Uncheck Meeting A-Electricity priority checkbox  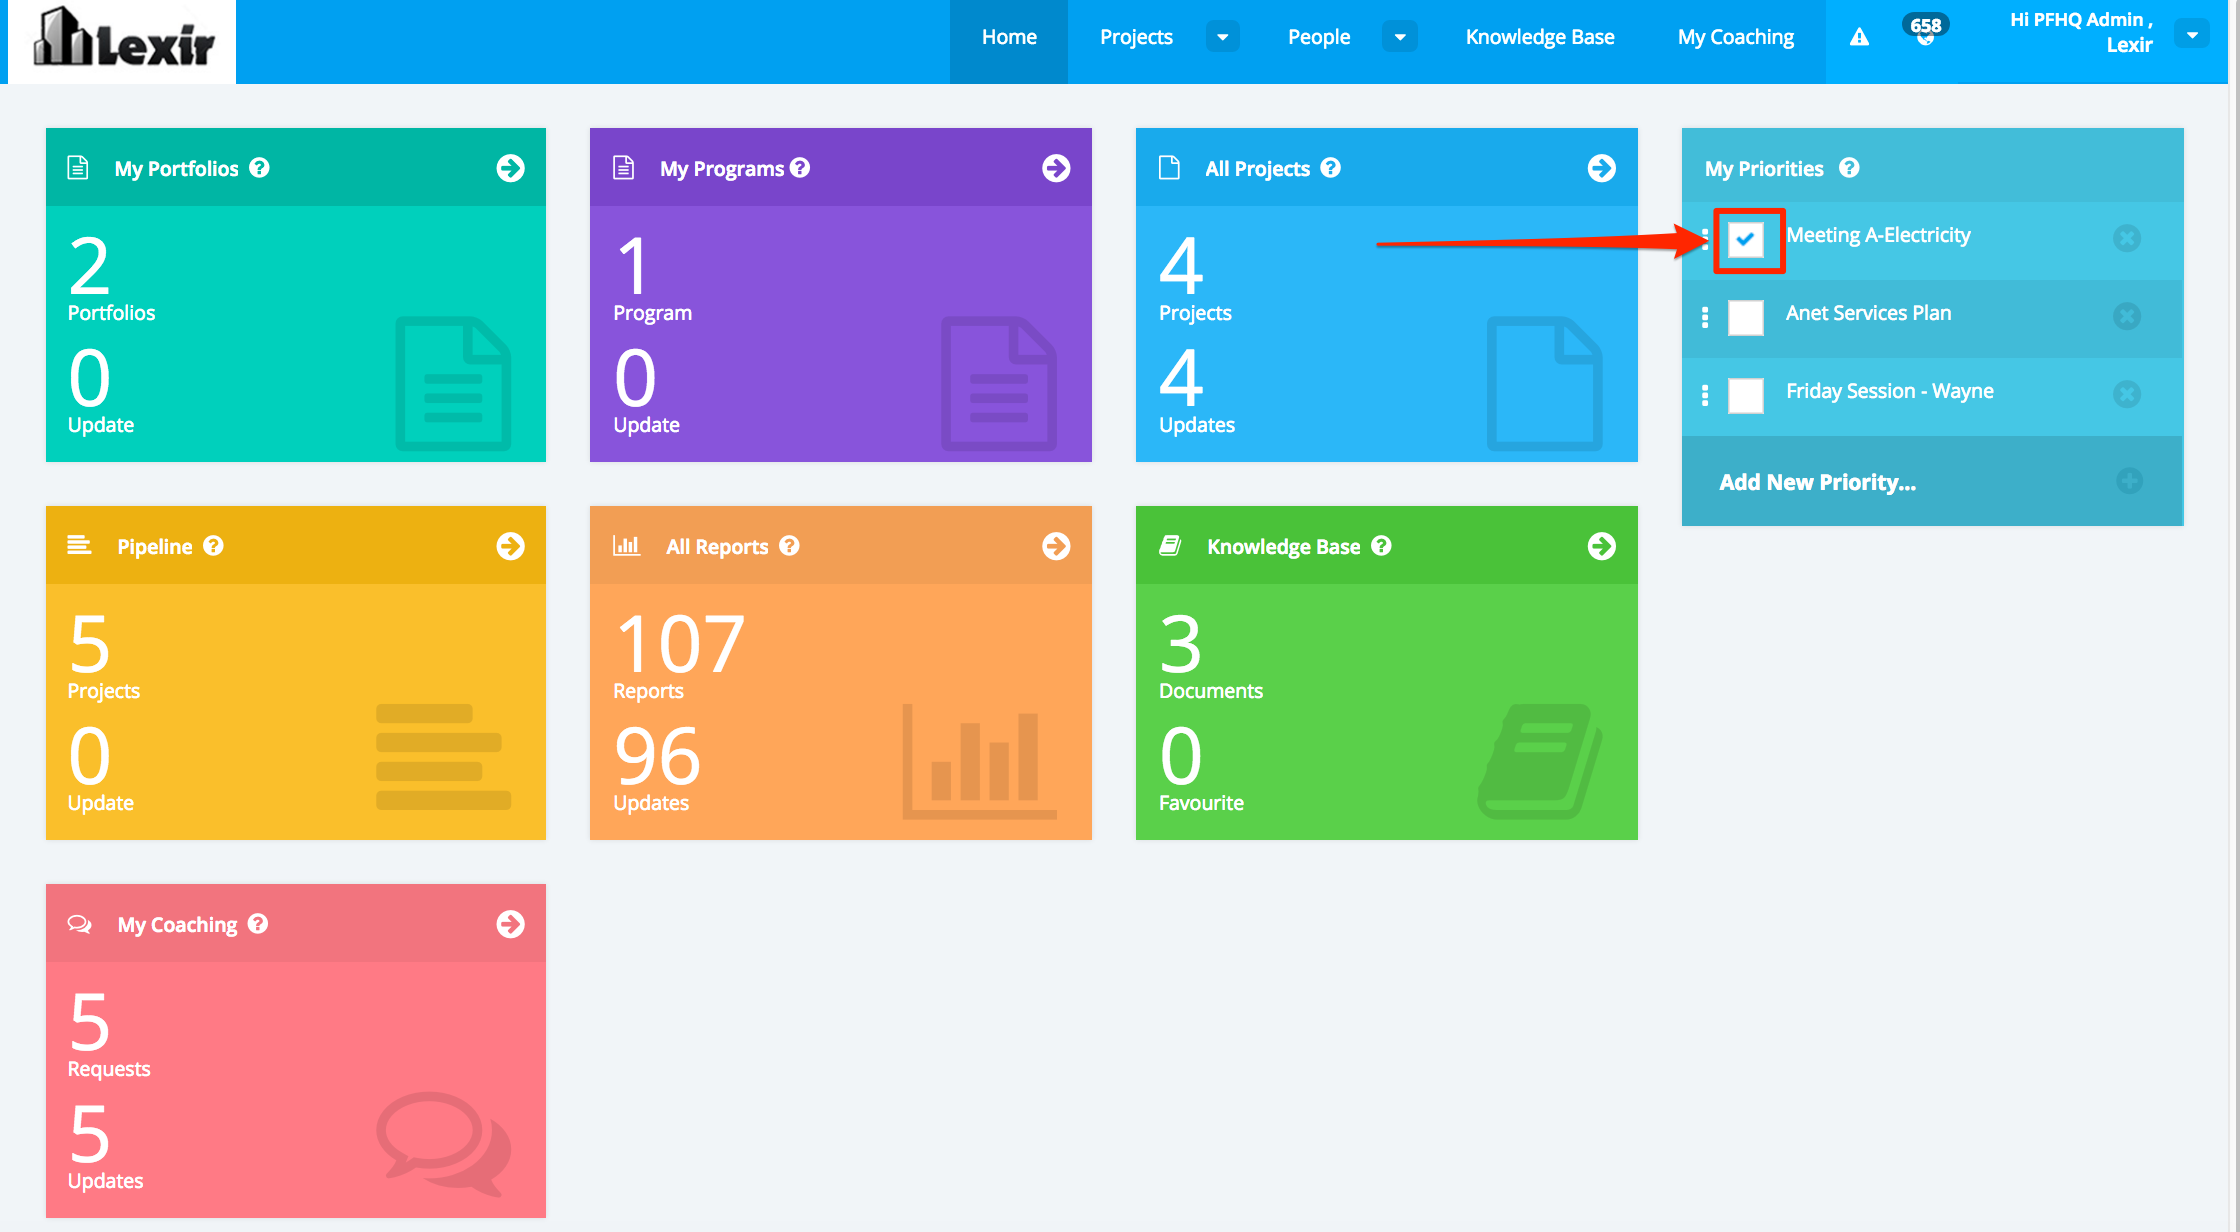pyautogui.click(x=1746, y=239)
